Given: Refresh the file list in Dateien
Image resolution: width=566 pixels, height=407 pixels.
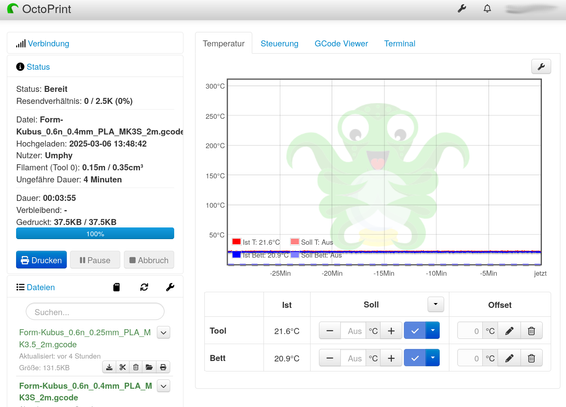Looking at the screenshot, I should tap(144, 287).
